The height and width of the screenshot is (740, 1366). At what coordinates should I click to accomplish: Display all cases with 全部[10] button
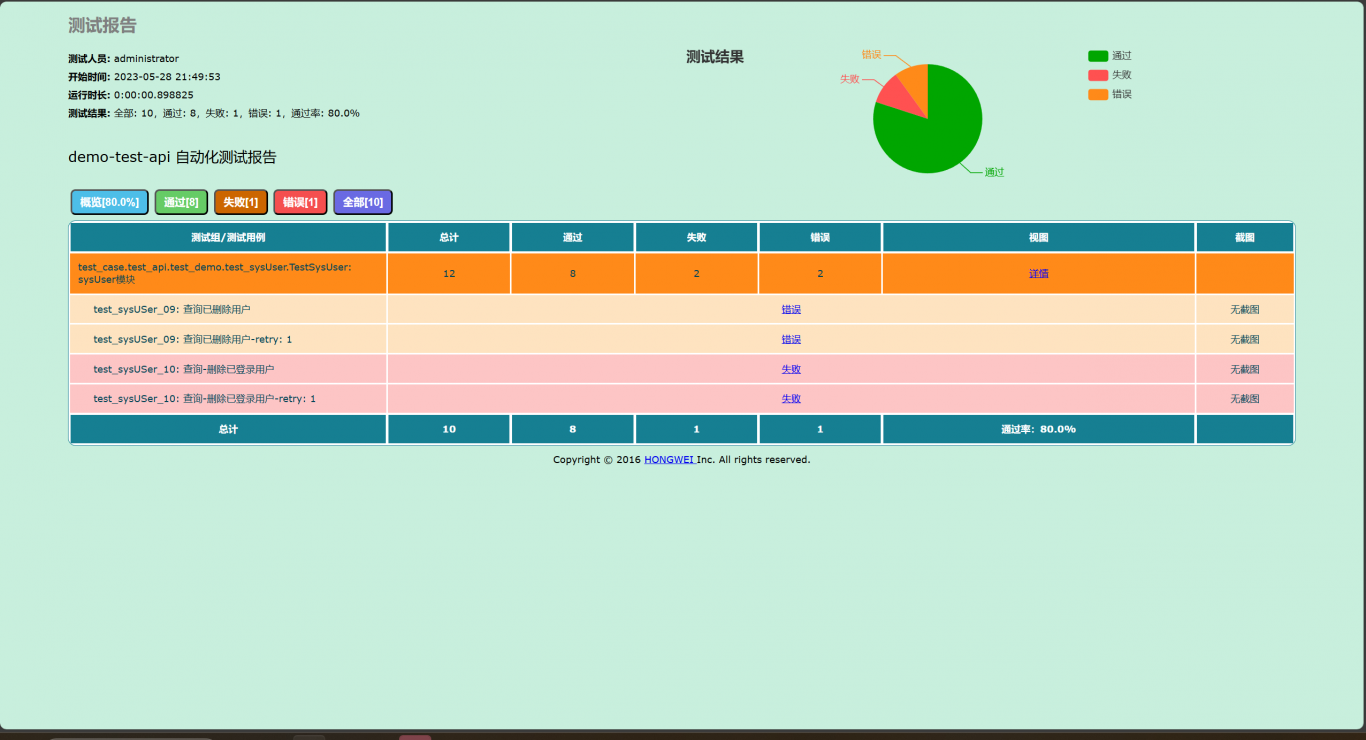click(x=363, y=202)
